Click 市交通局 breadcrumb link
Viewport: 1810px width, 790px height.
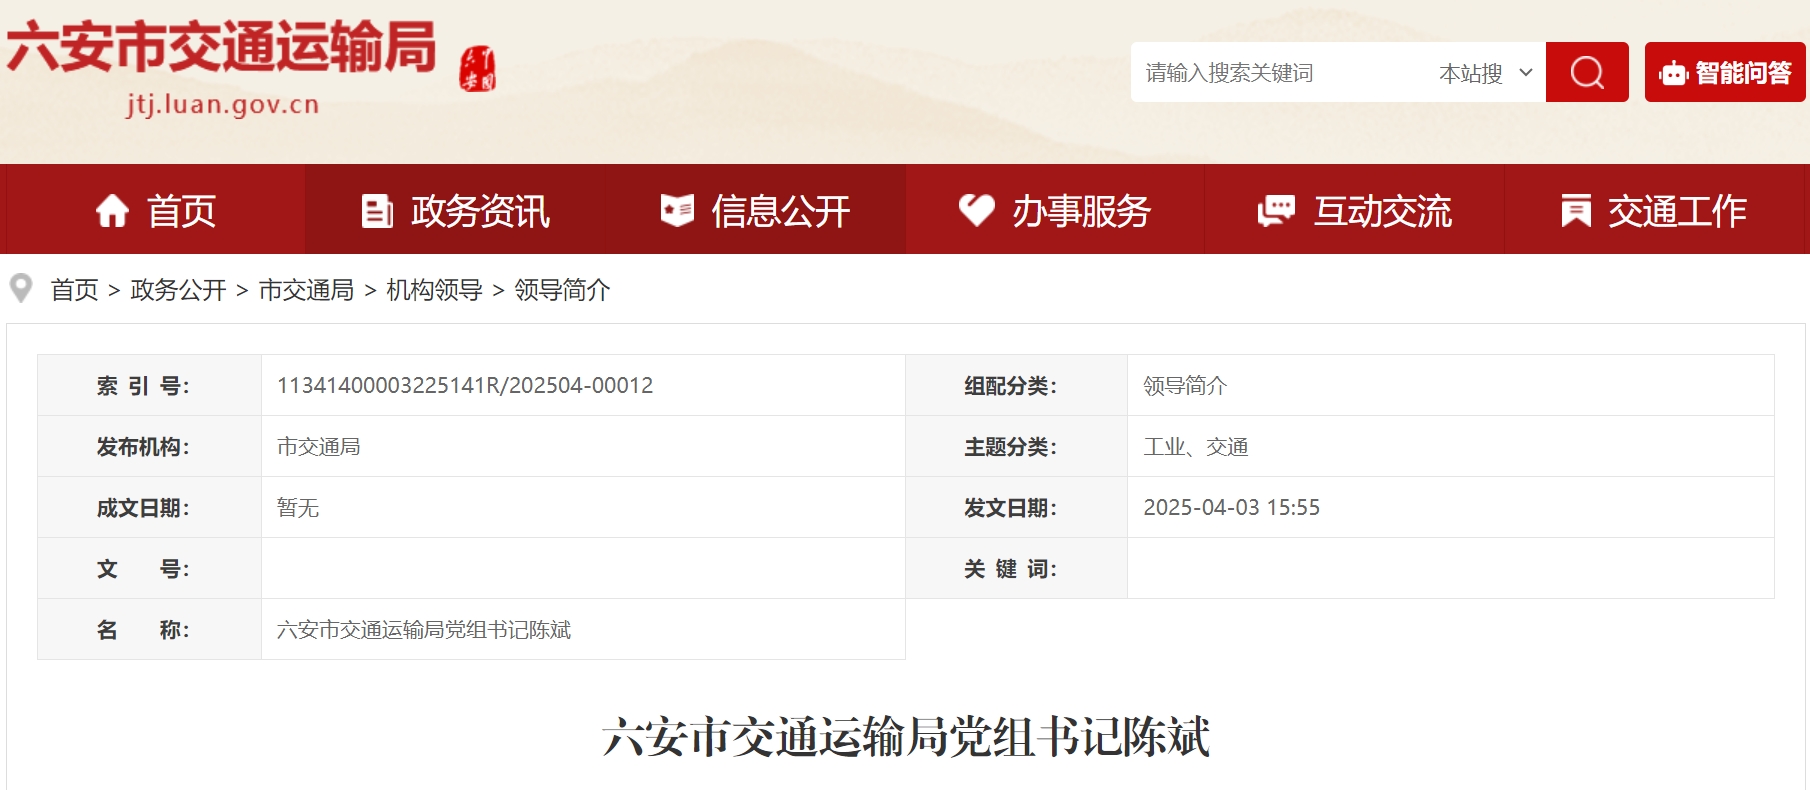pos(306,290)
